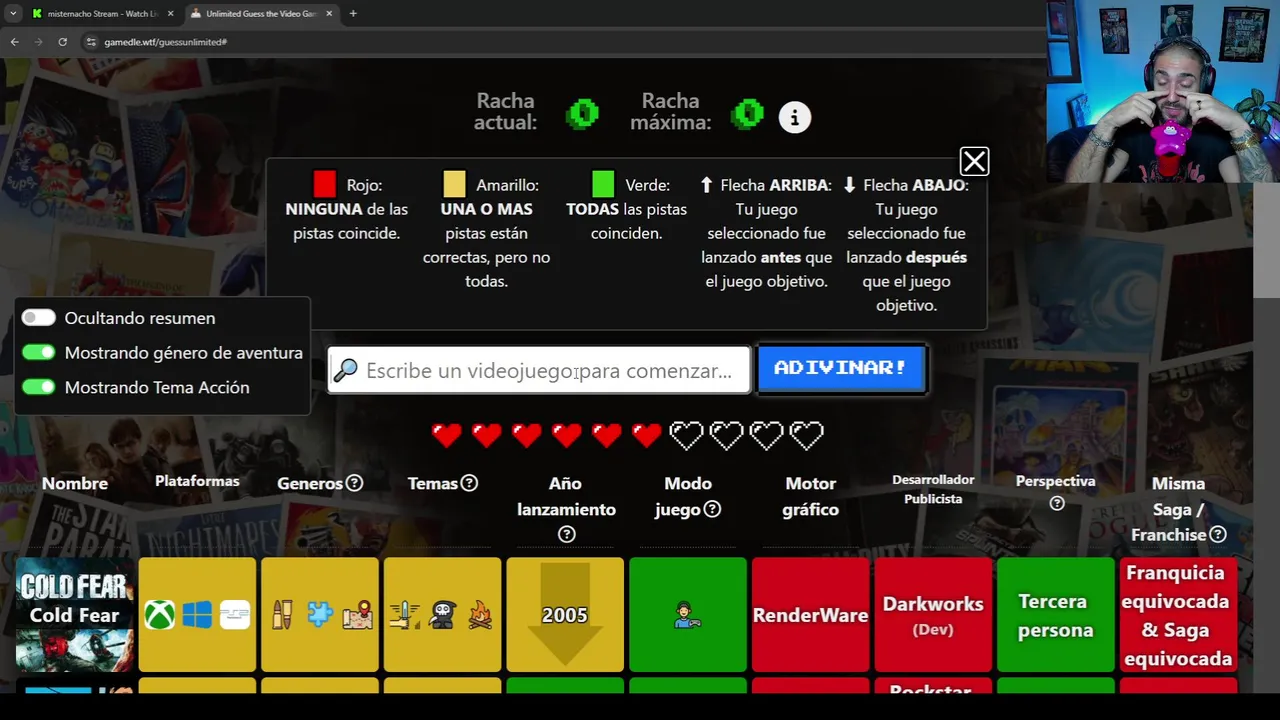Screen dimensions: 1280x720
Task: Click help icon under Perspectiva header
Action: click(1056, 503)
